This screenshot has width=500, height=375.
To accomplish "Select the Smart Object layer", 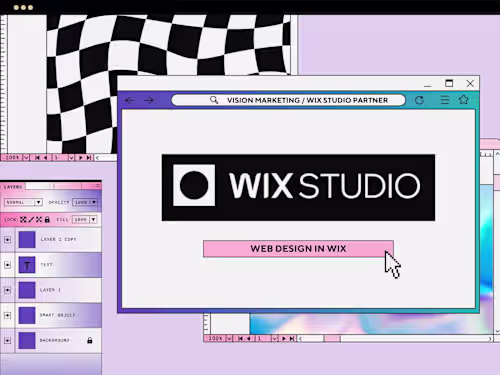I will point(51,315).
